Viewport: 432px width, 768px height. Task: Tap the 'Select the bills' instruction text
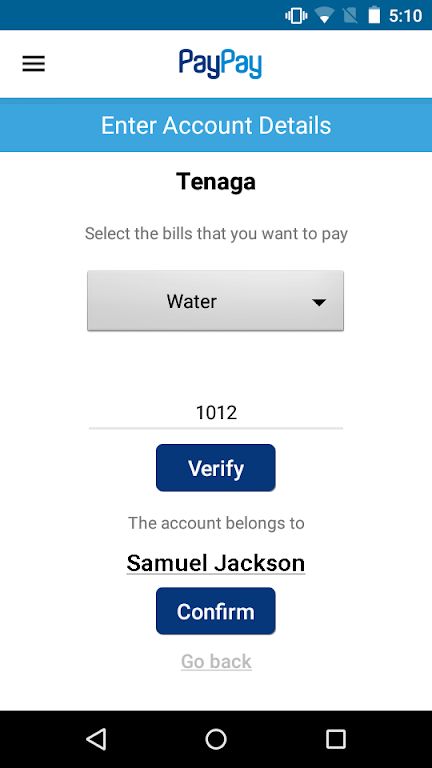(216, 234)
